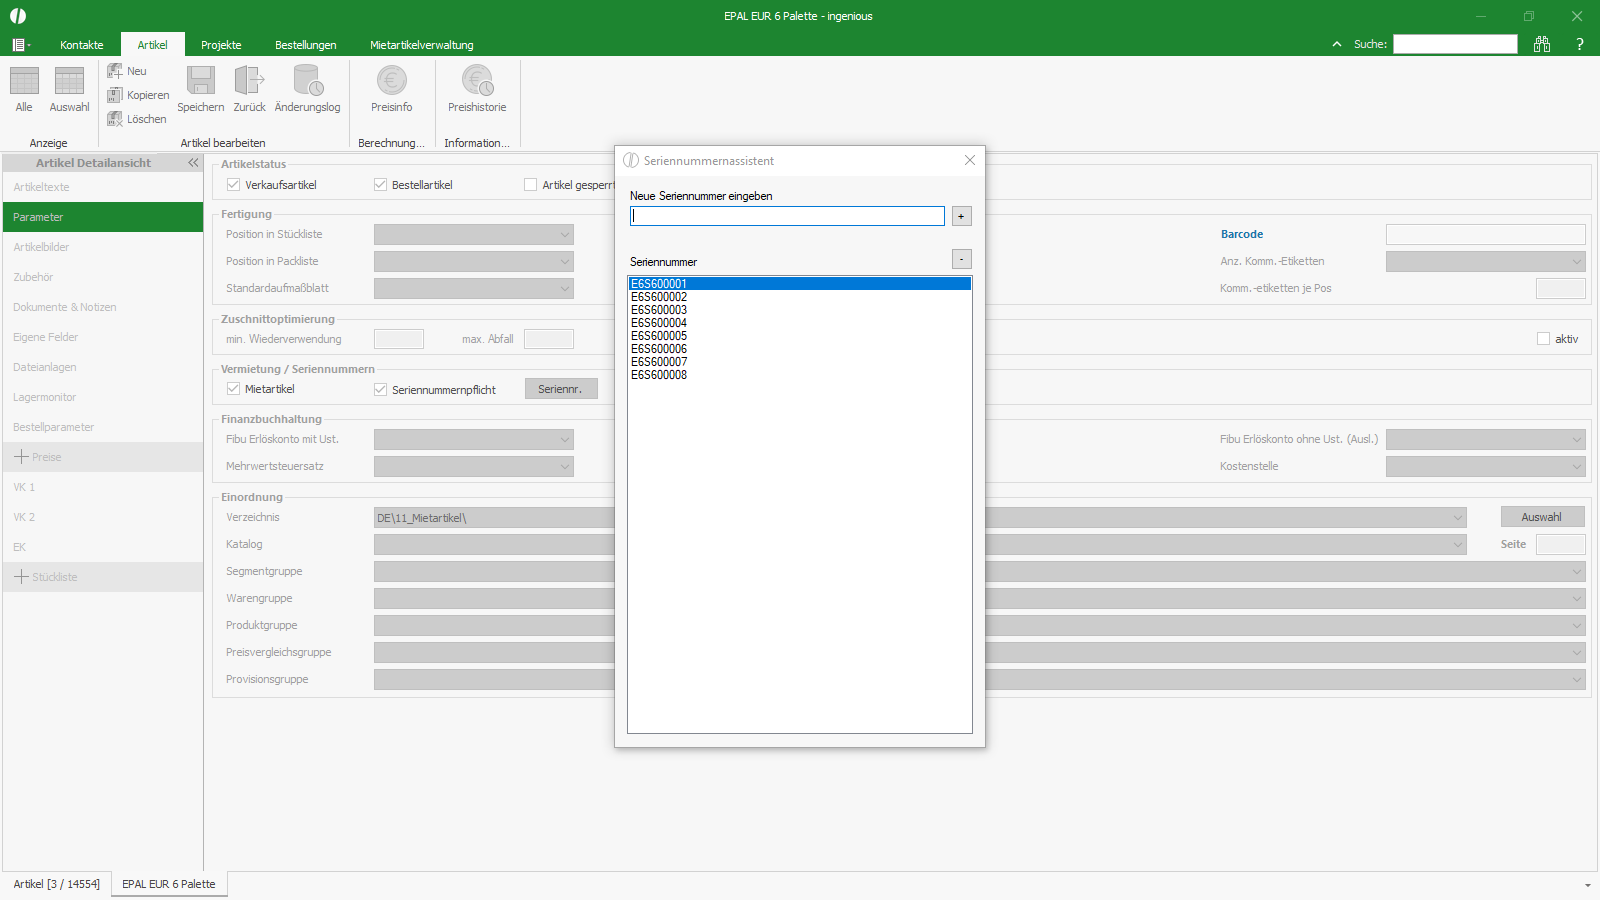The height and width of the screenshot is (900, 1600).
Task: Click the Zurück revert icon
Action: tap(249, 81)
